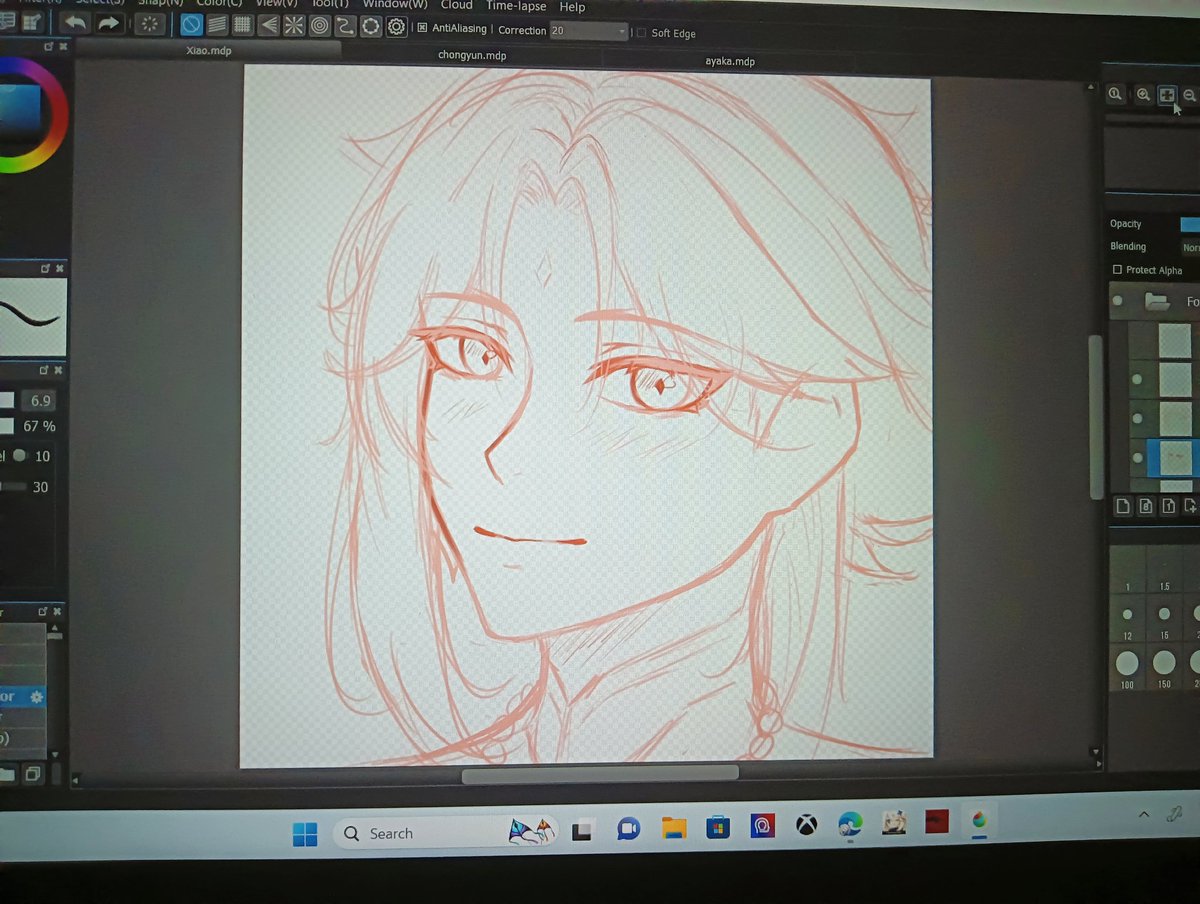Hide the selected blue-highlighted layer
Viewport: 1200px width, 904px height.
(x=1137, y=458)
